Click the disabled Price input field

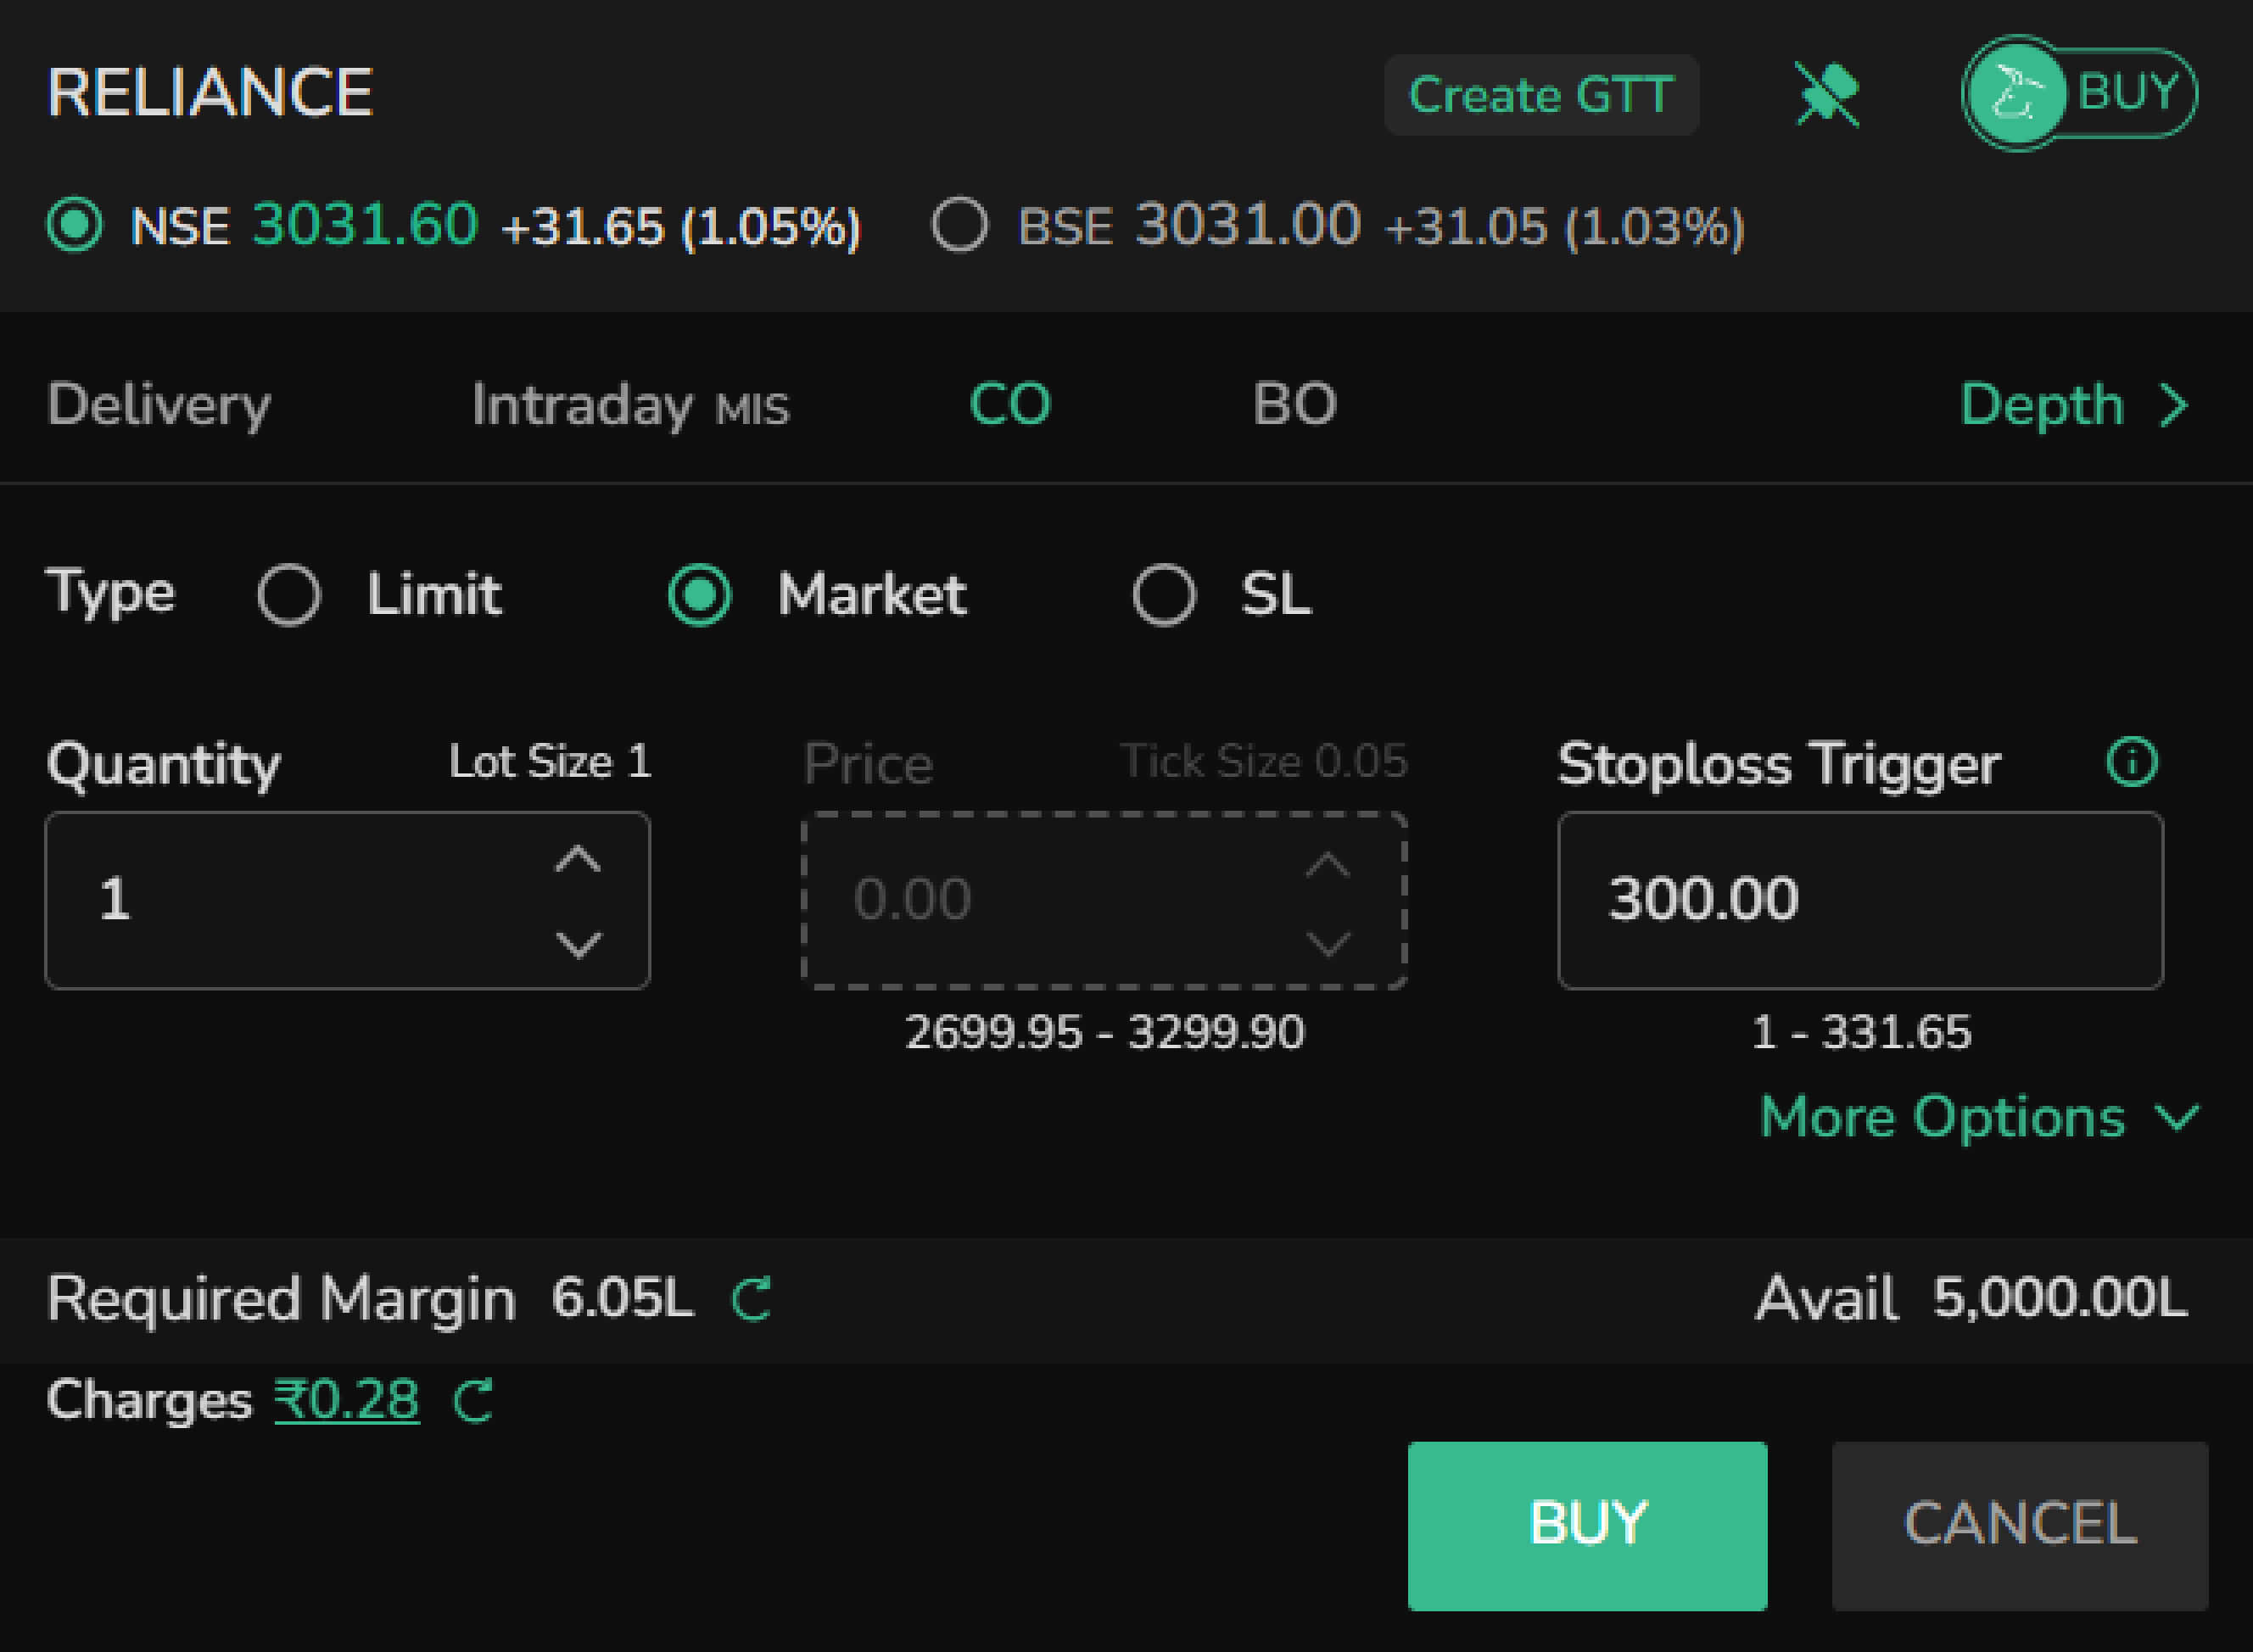[x=1104, y=901]
